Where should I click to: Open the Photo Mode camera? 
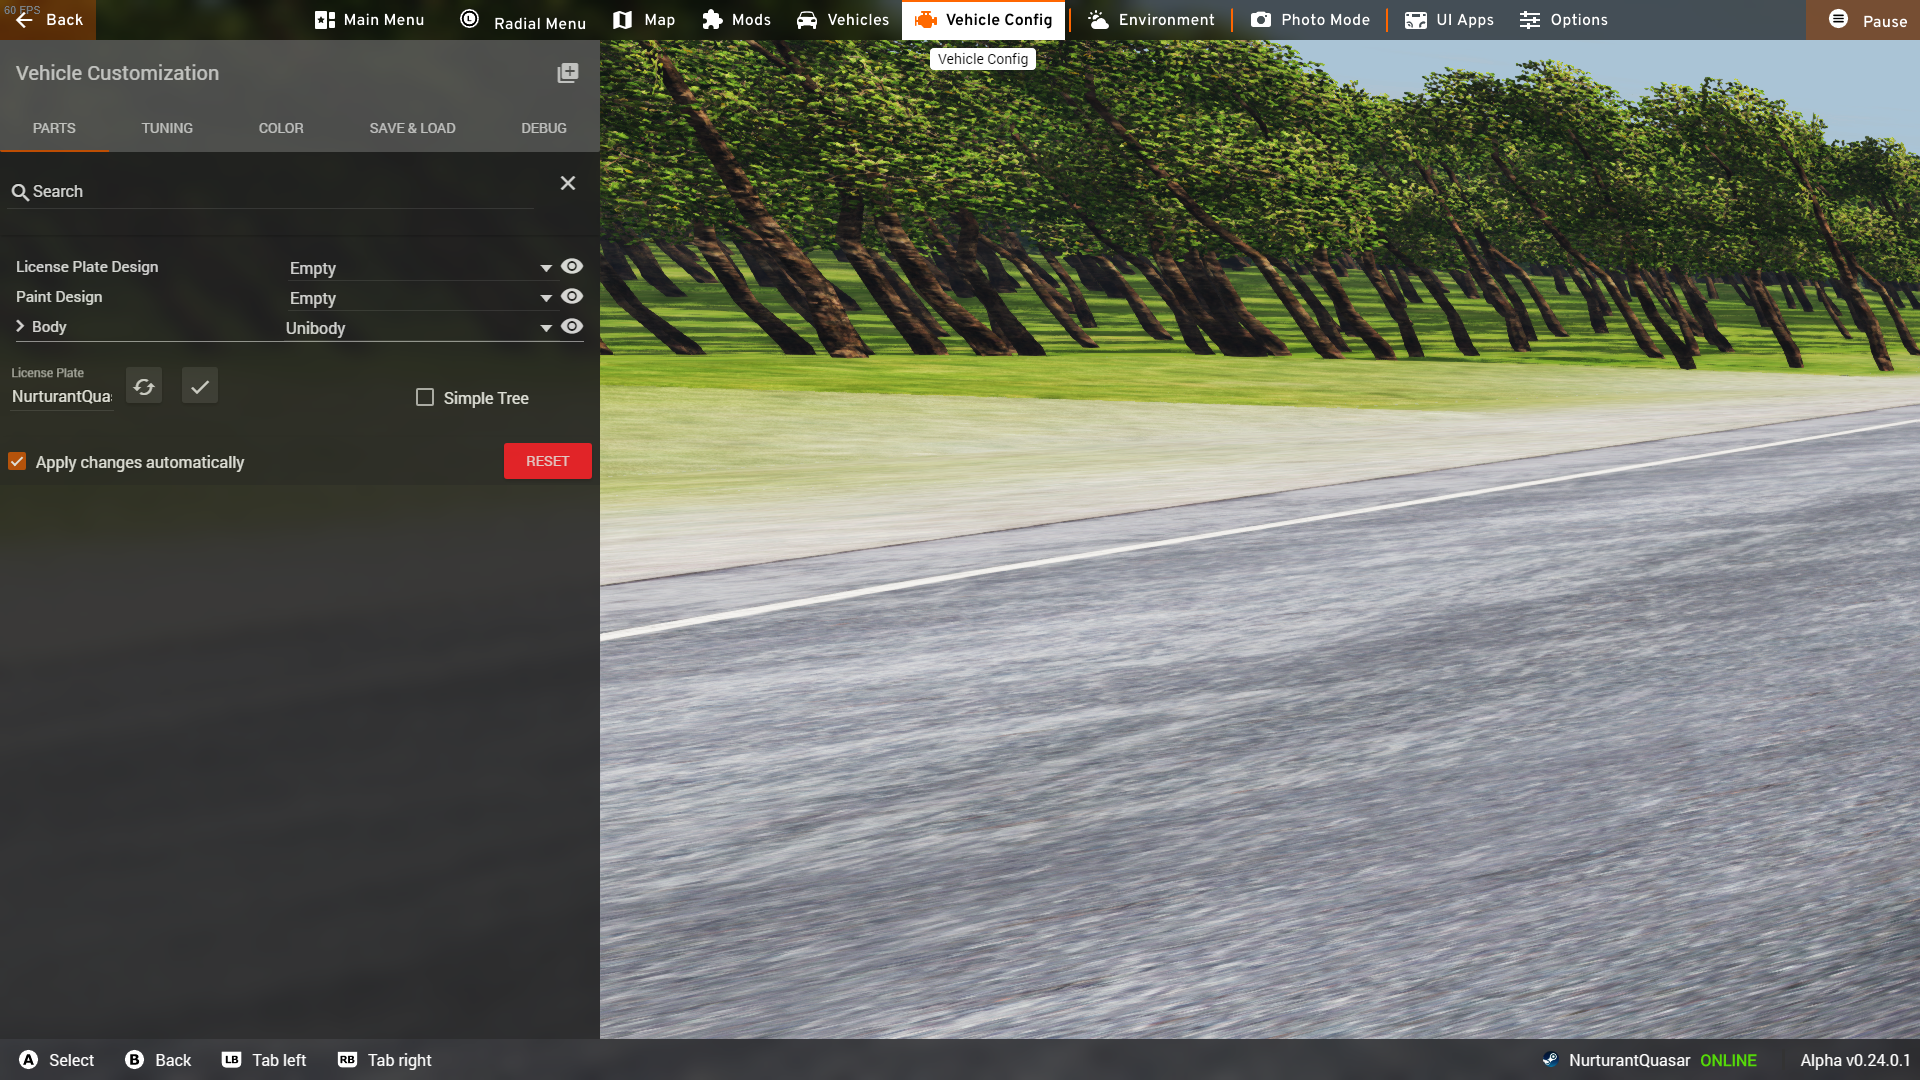[1310, 20]
